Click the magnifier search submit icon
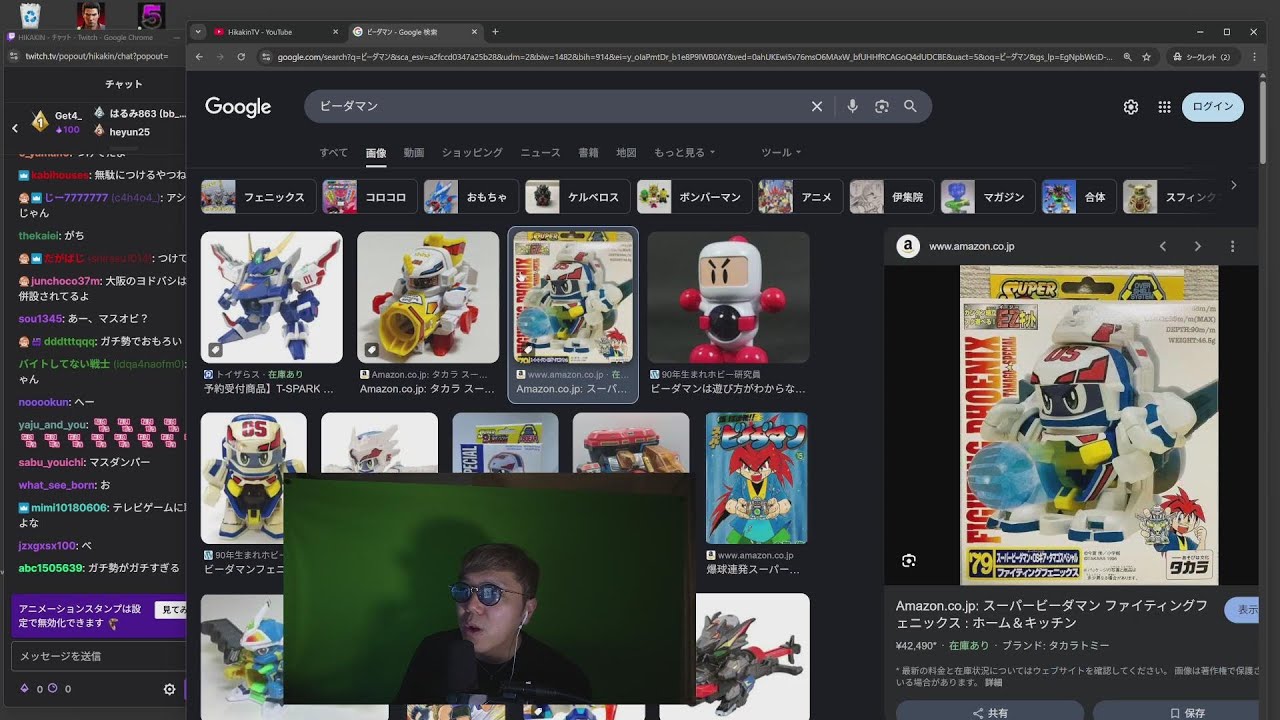 click(910, 106)
